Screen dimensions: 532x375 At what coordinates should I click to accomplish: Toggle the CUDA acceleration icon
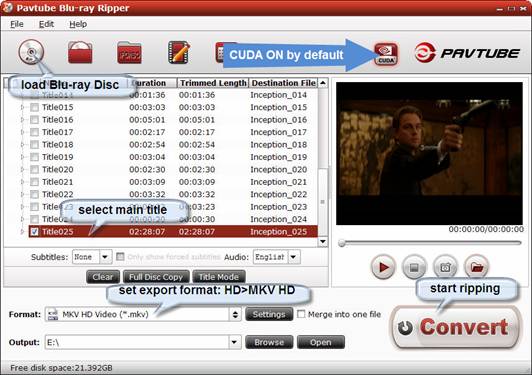tap(386, 54)
